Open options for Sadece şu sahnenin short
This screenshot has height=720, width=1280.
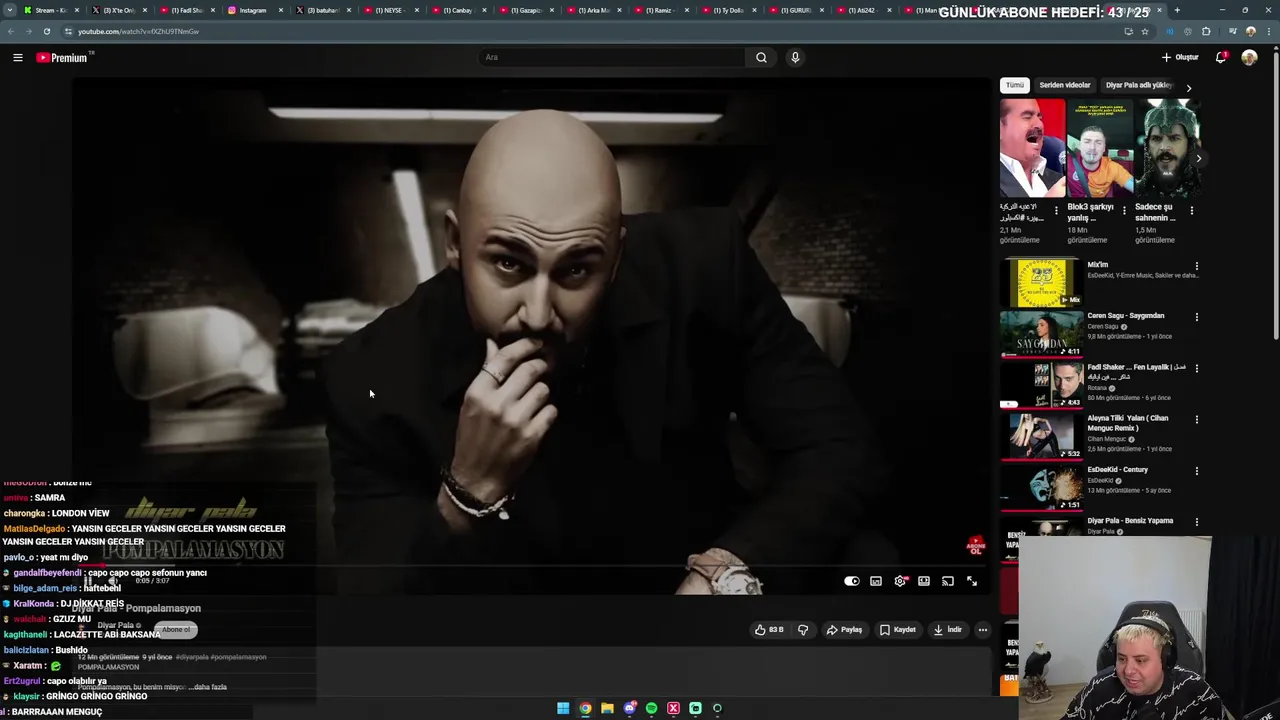tap(1192, 211)
